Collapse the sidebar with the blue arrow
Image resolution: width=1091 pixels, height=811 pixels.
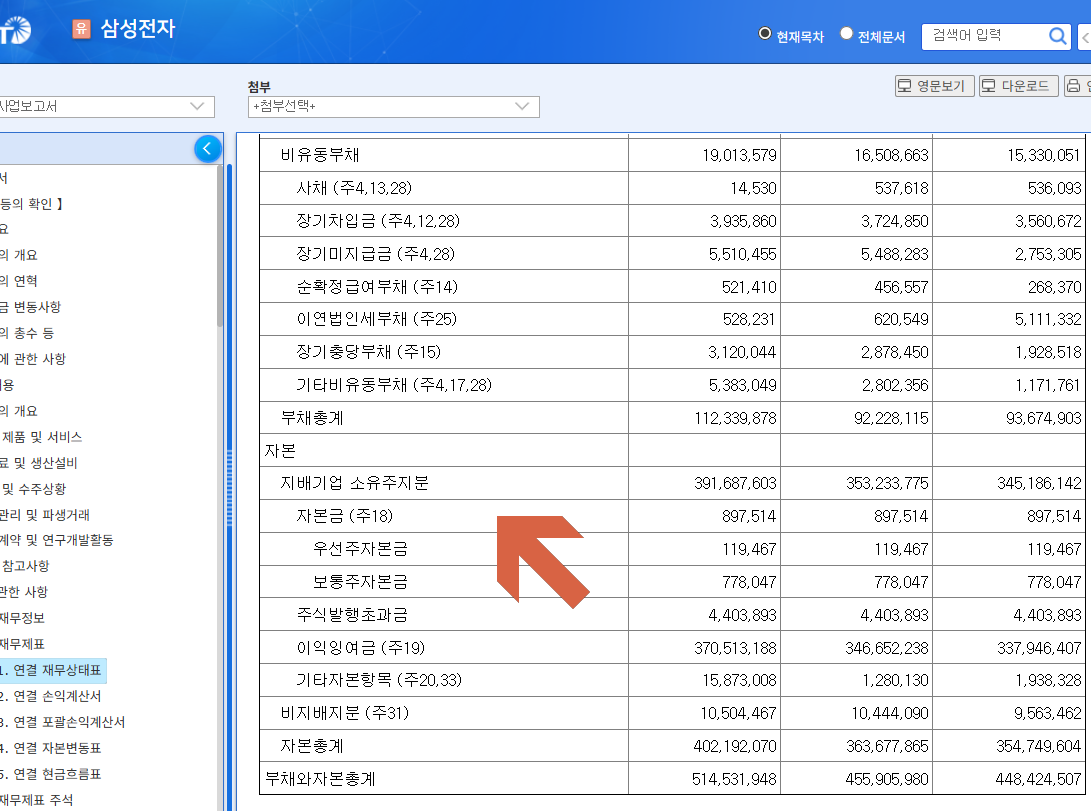coord(207,148)
